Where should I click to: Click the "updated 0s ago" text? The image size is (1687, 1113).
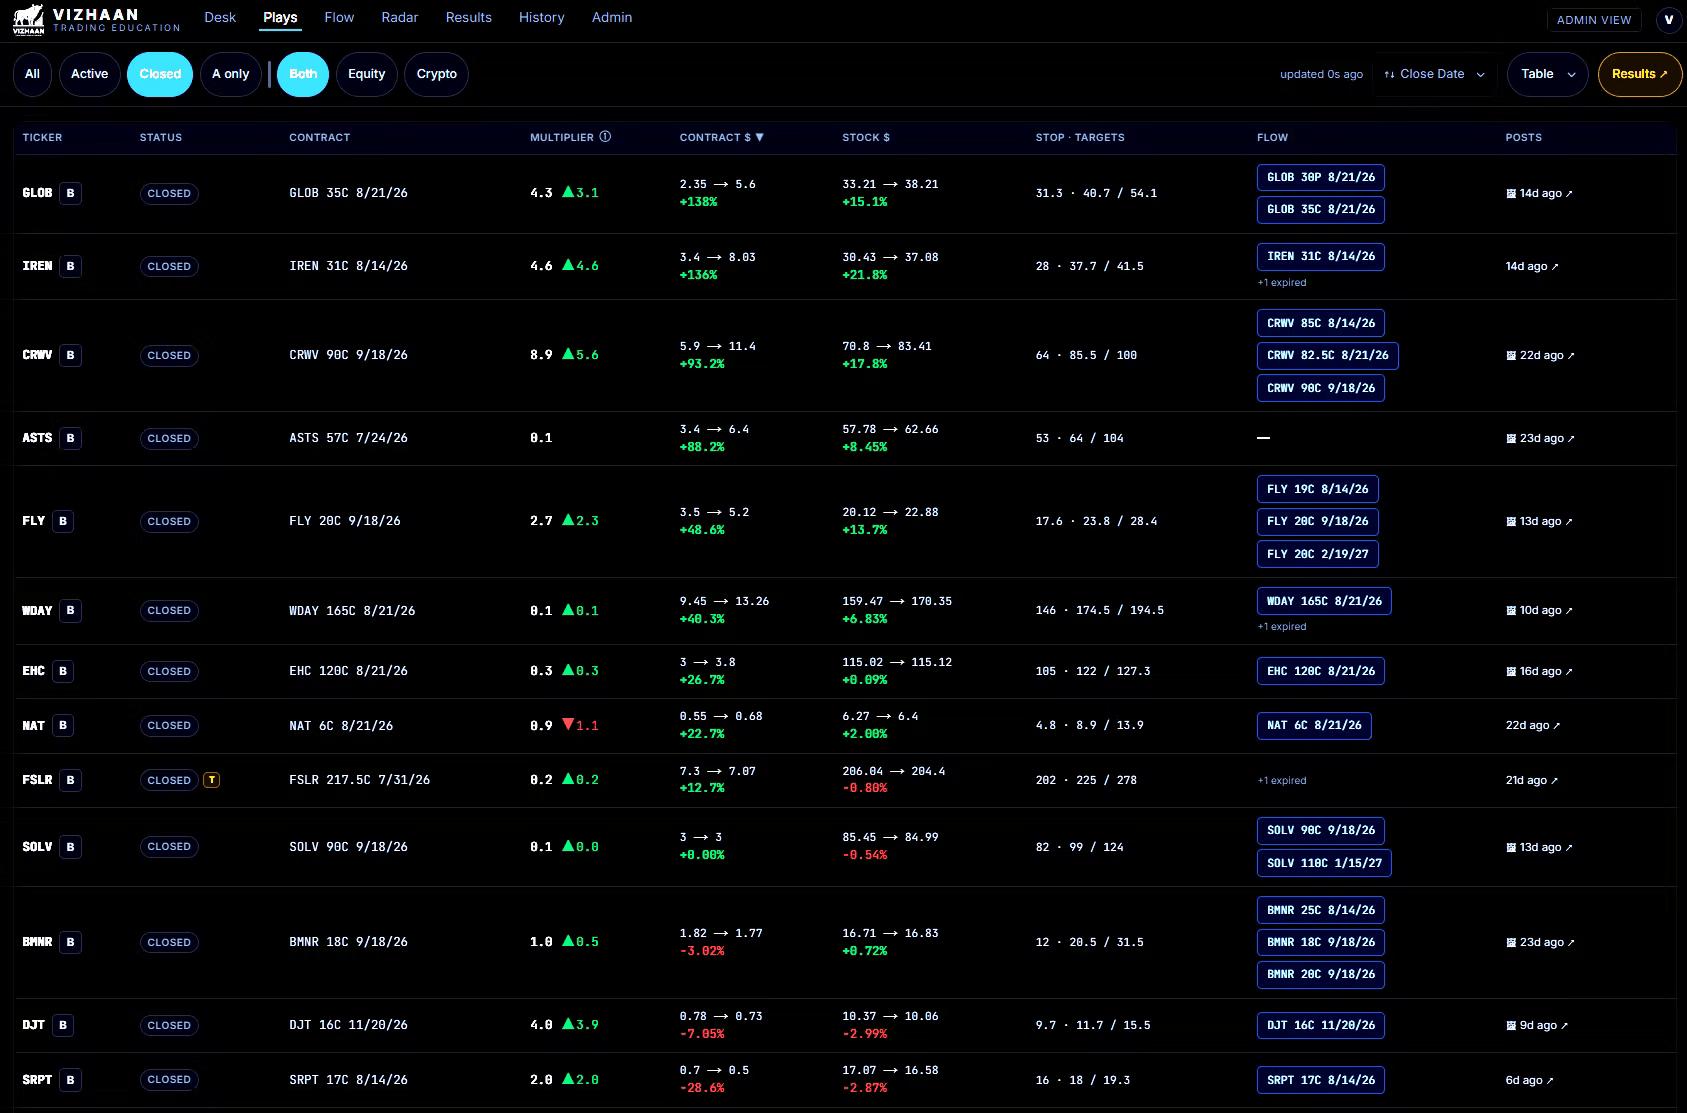(x=1321, y=74)
